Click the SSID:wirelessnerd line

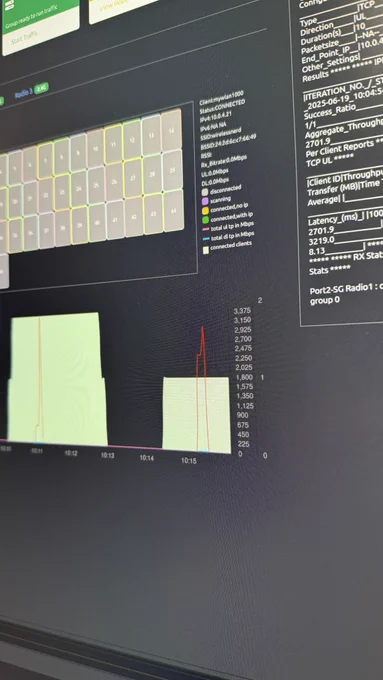click(221, 134)
